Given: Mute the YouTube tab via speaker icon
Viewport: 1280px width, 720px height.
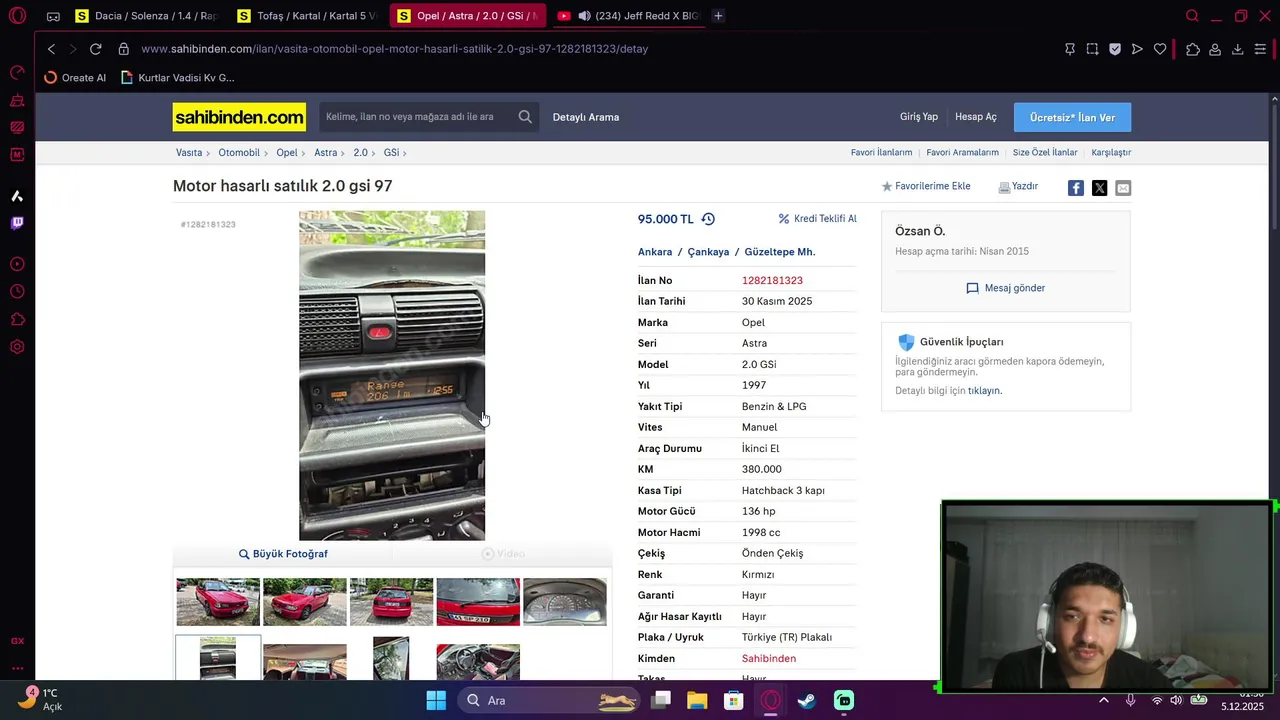Looking at the screenshot, I should (584, 16).
